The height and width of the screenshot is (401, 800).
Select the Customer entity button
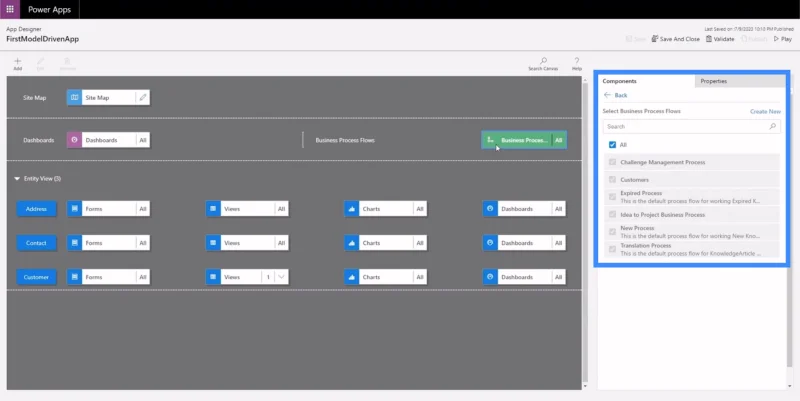(x=36, y=277)
